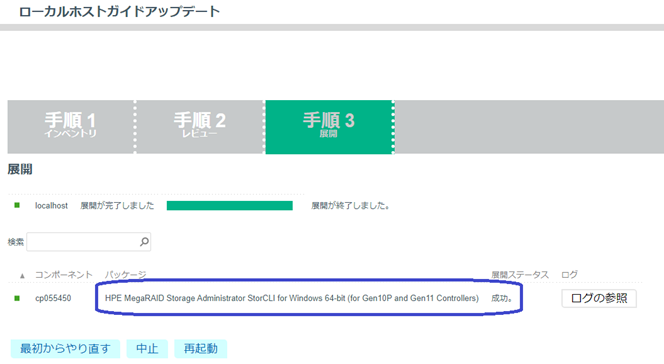This screenshot has height=364, width=664.
Task: Sort the table by the ascending arrow
Action: (22, 276)
